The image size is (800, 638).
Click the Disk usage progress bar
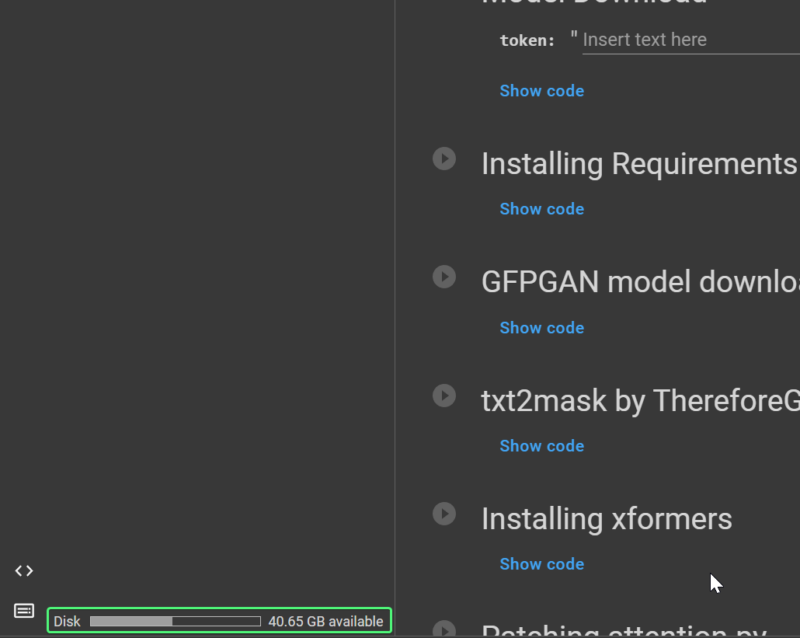(170, 621)
